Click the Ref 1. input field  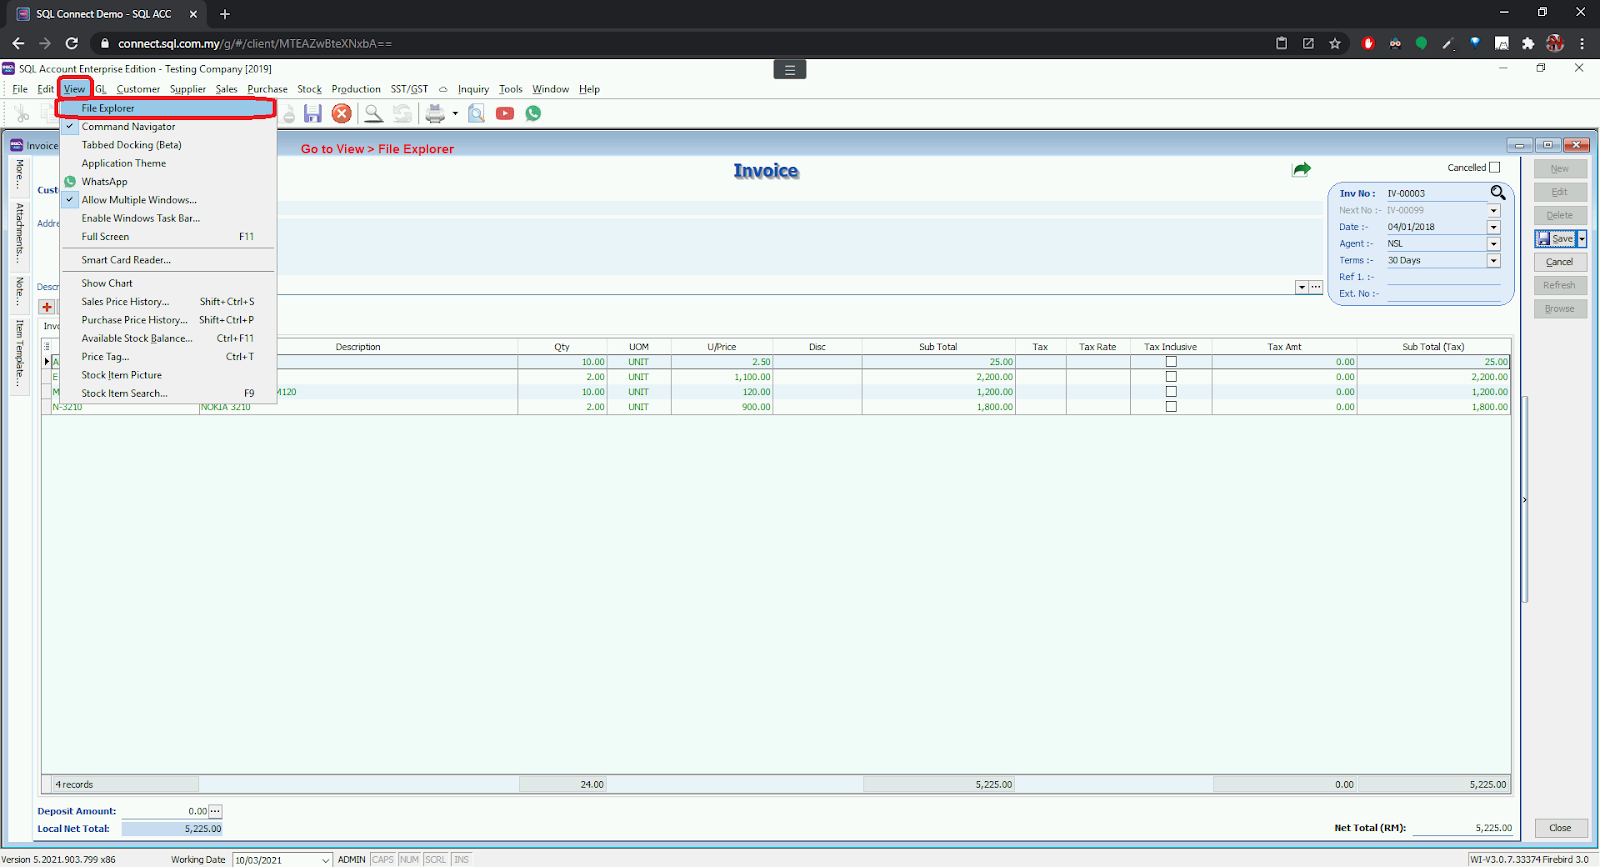click(1442, 277)
